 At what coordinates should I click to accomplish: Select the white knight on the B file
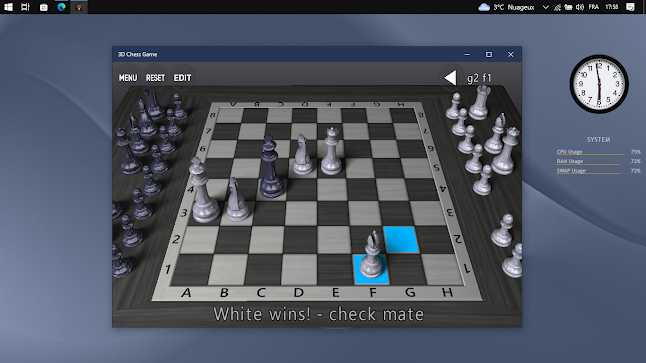[x=237, y=200]
